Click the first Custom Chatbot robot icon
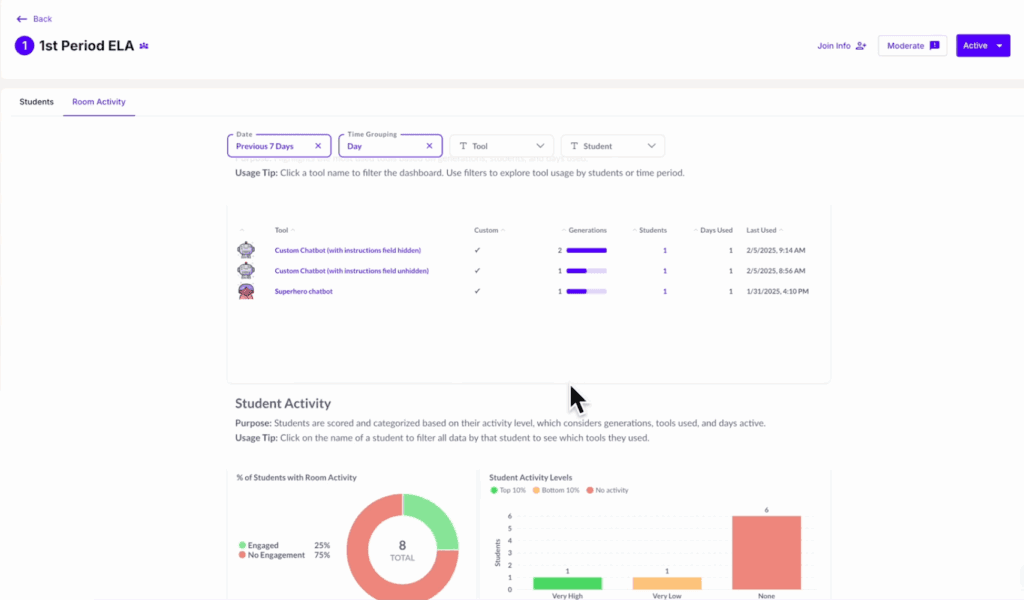Image resolution: width=1024 pixels, height=600 pixels. [245, 250]
